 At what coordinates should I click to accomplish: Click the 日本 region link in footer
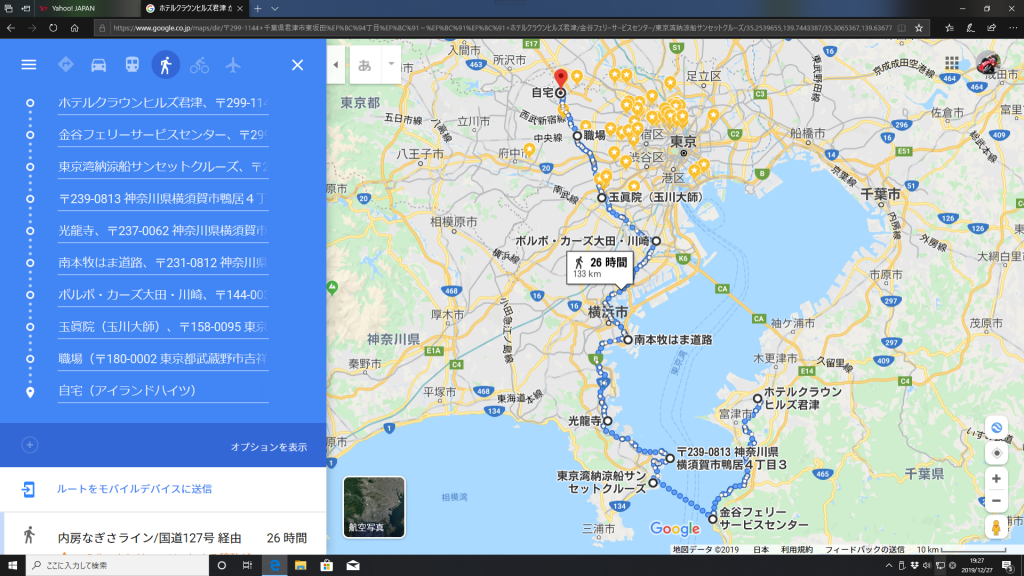(x=761, y=550)
